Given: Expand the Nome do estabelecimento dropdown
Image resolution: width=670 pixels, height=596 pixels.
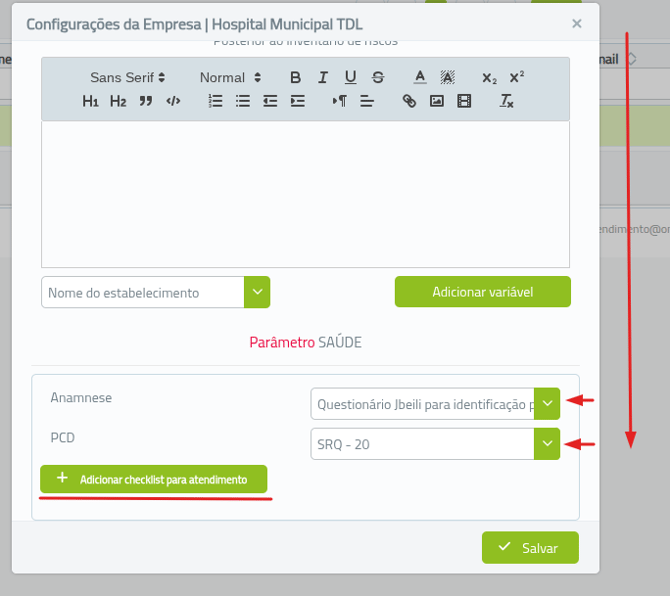Looking at the screenshot, I should pyautogui.click(x=257, y=292).
